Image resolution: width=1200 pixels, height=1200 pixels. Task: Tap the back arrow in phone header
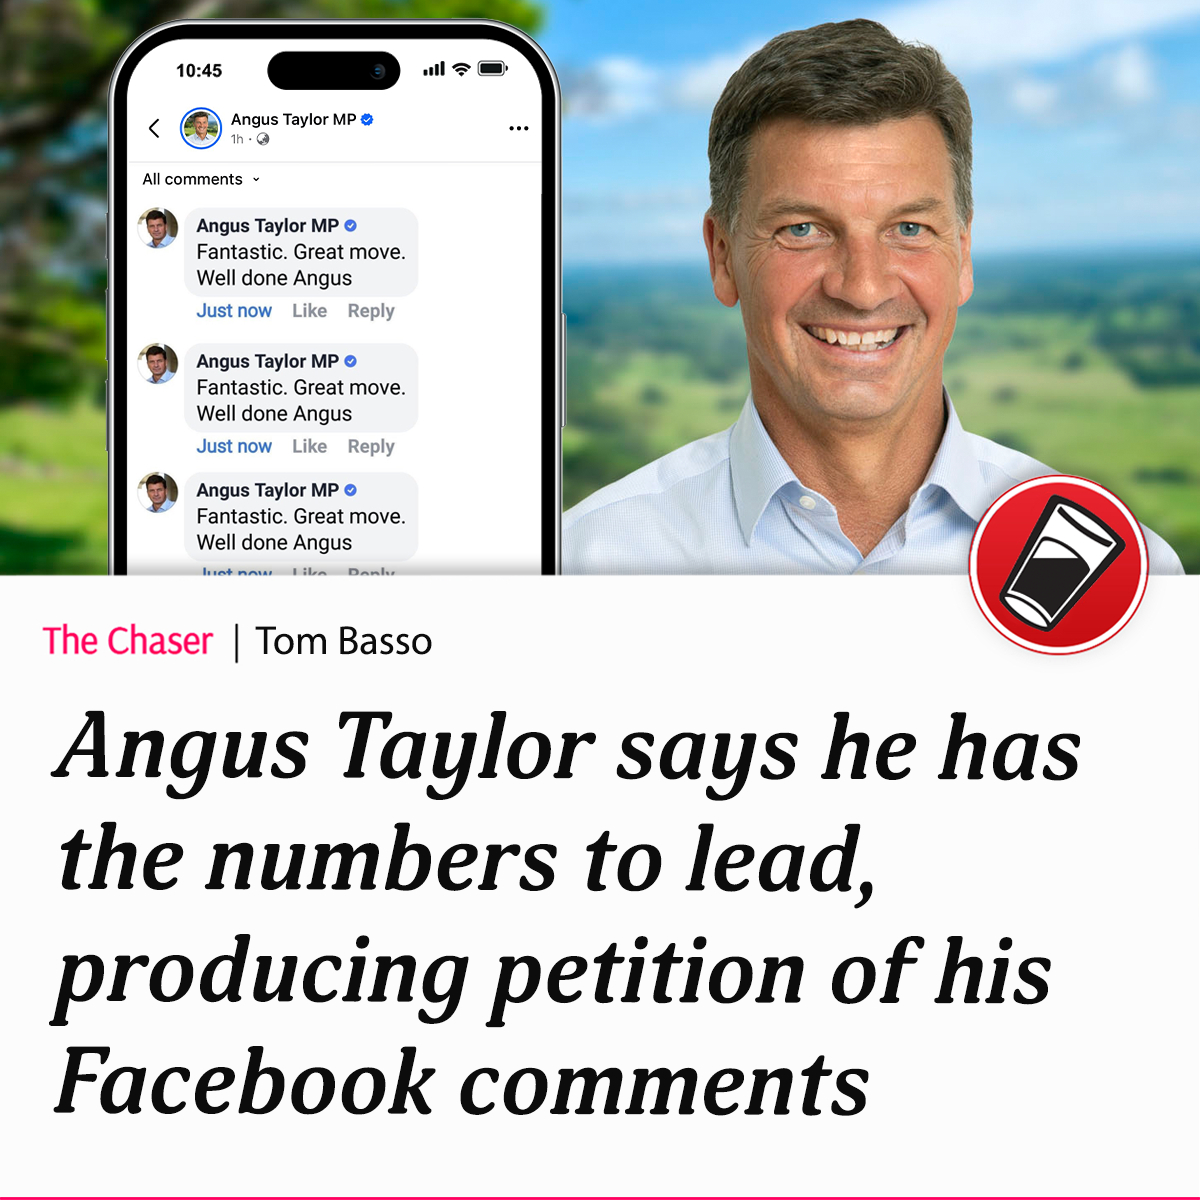point(154,128)
